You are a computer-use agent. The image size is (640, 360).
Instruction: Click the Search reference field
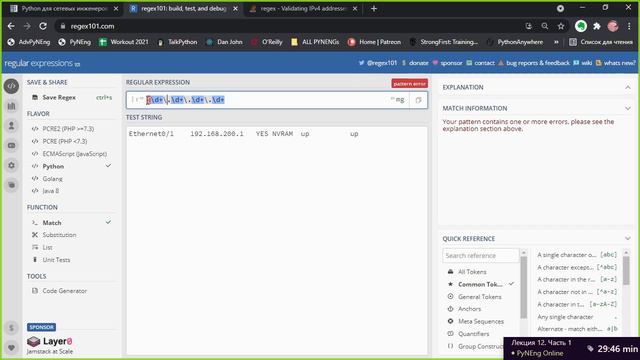click(x=480, y=256)
